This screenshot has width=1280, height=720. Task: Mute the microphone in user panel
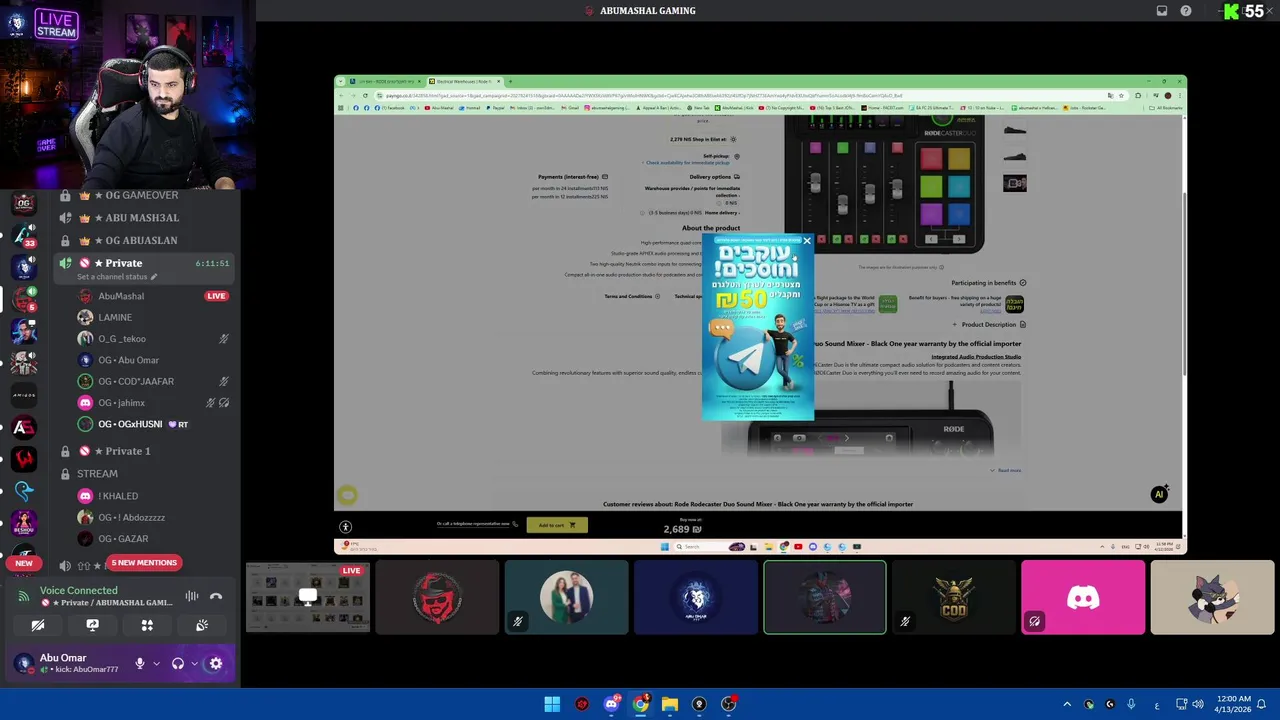(140, 663)
